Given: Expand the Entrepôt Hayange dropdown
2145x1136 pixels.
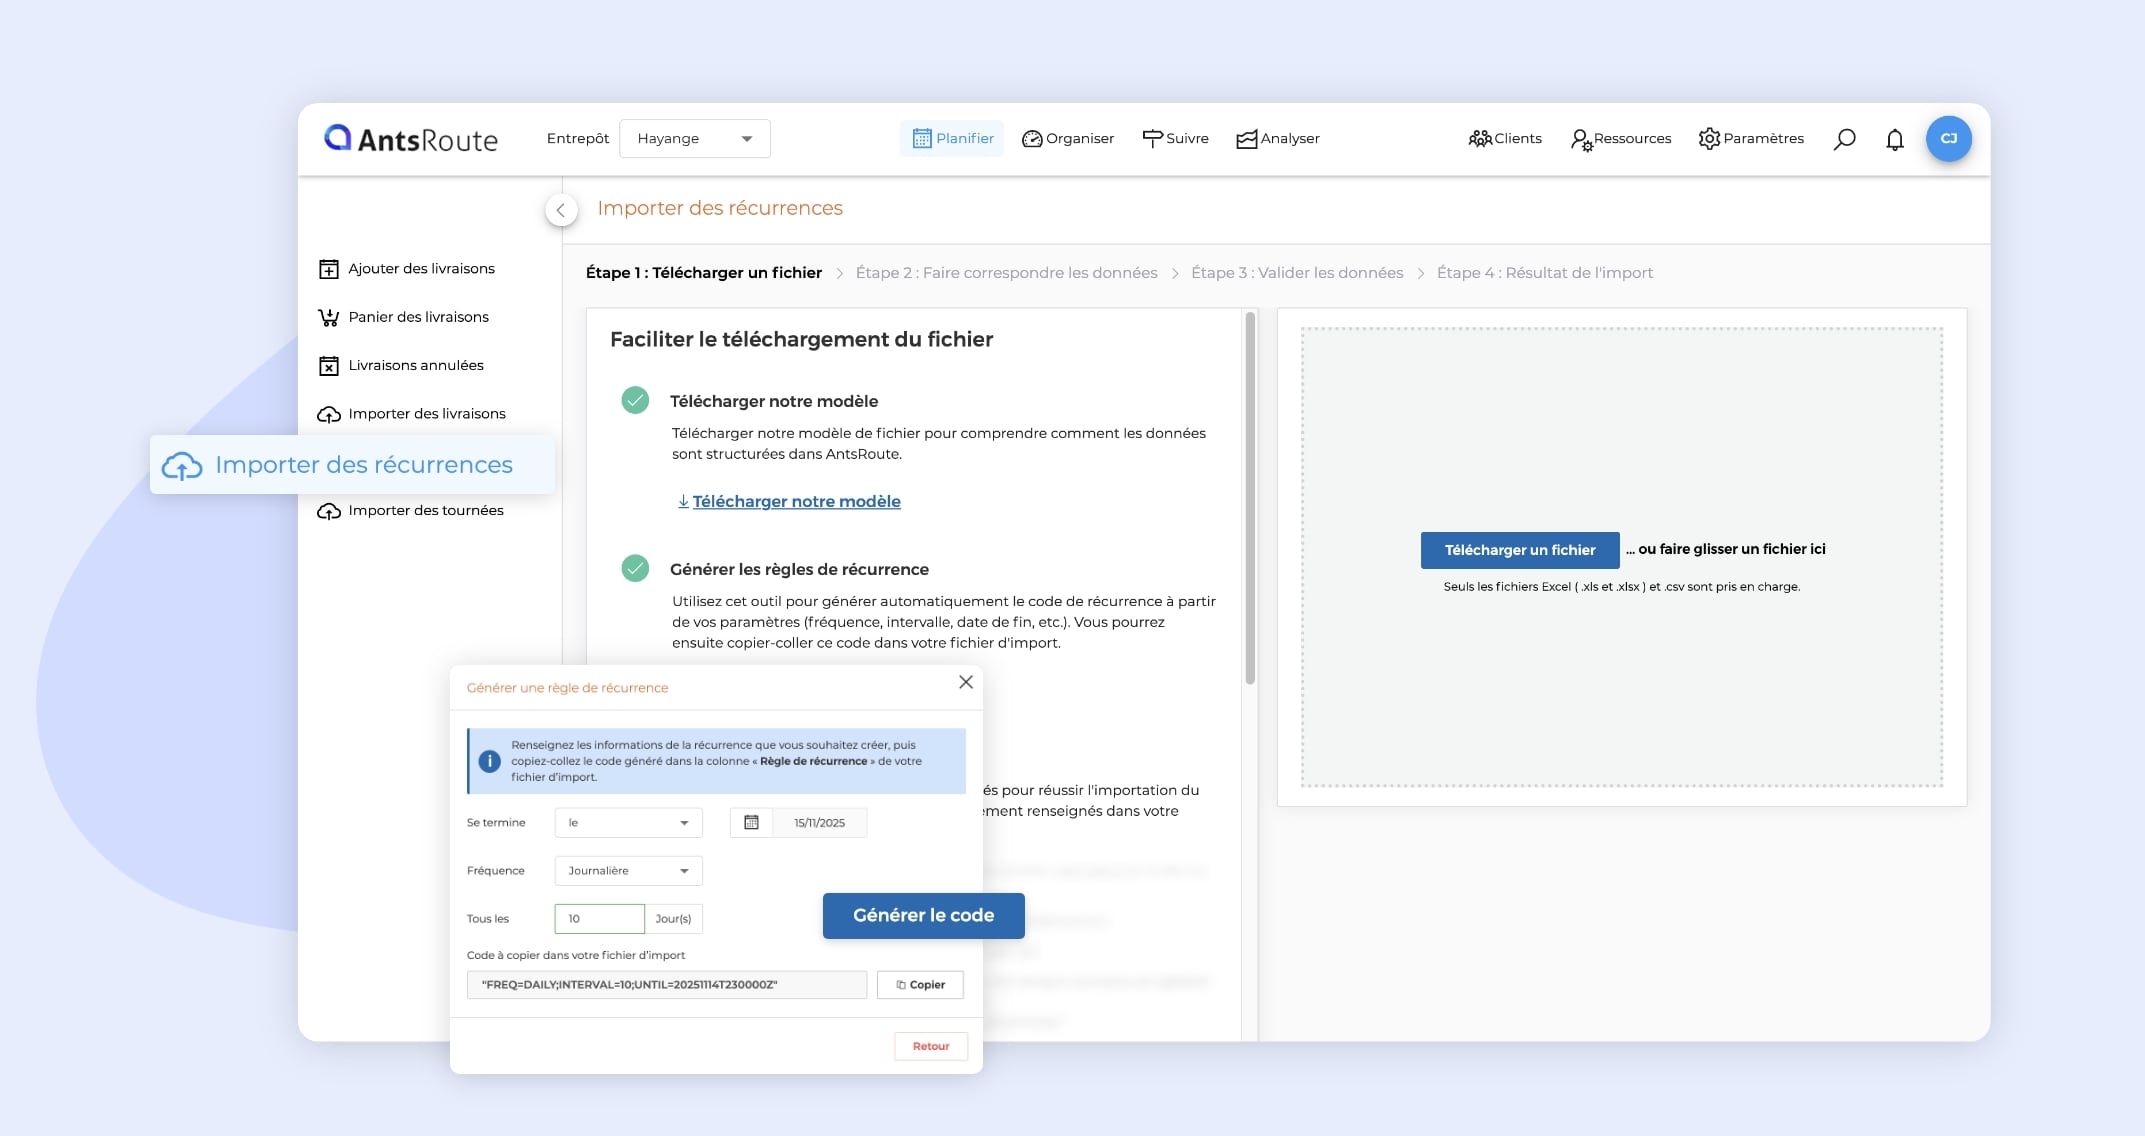Looking at the screenshot, I should point(695,139).
